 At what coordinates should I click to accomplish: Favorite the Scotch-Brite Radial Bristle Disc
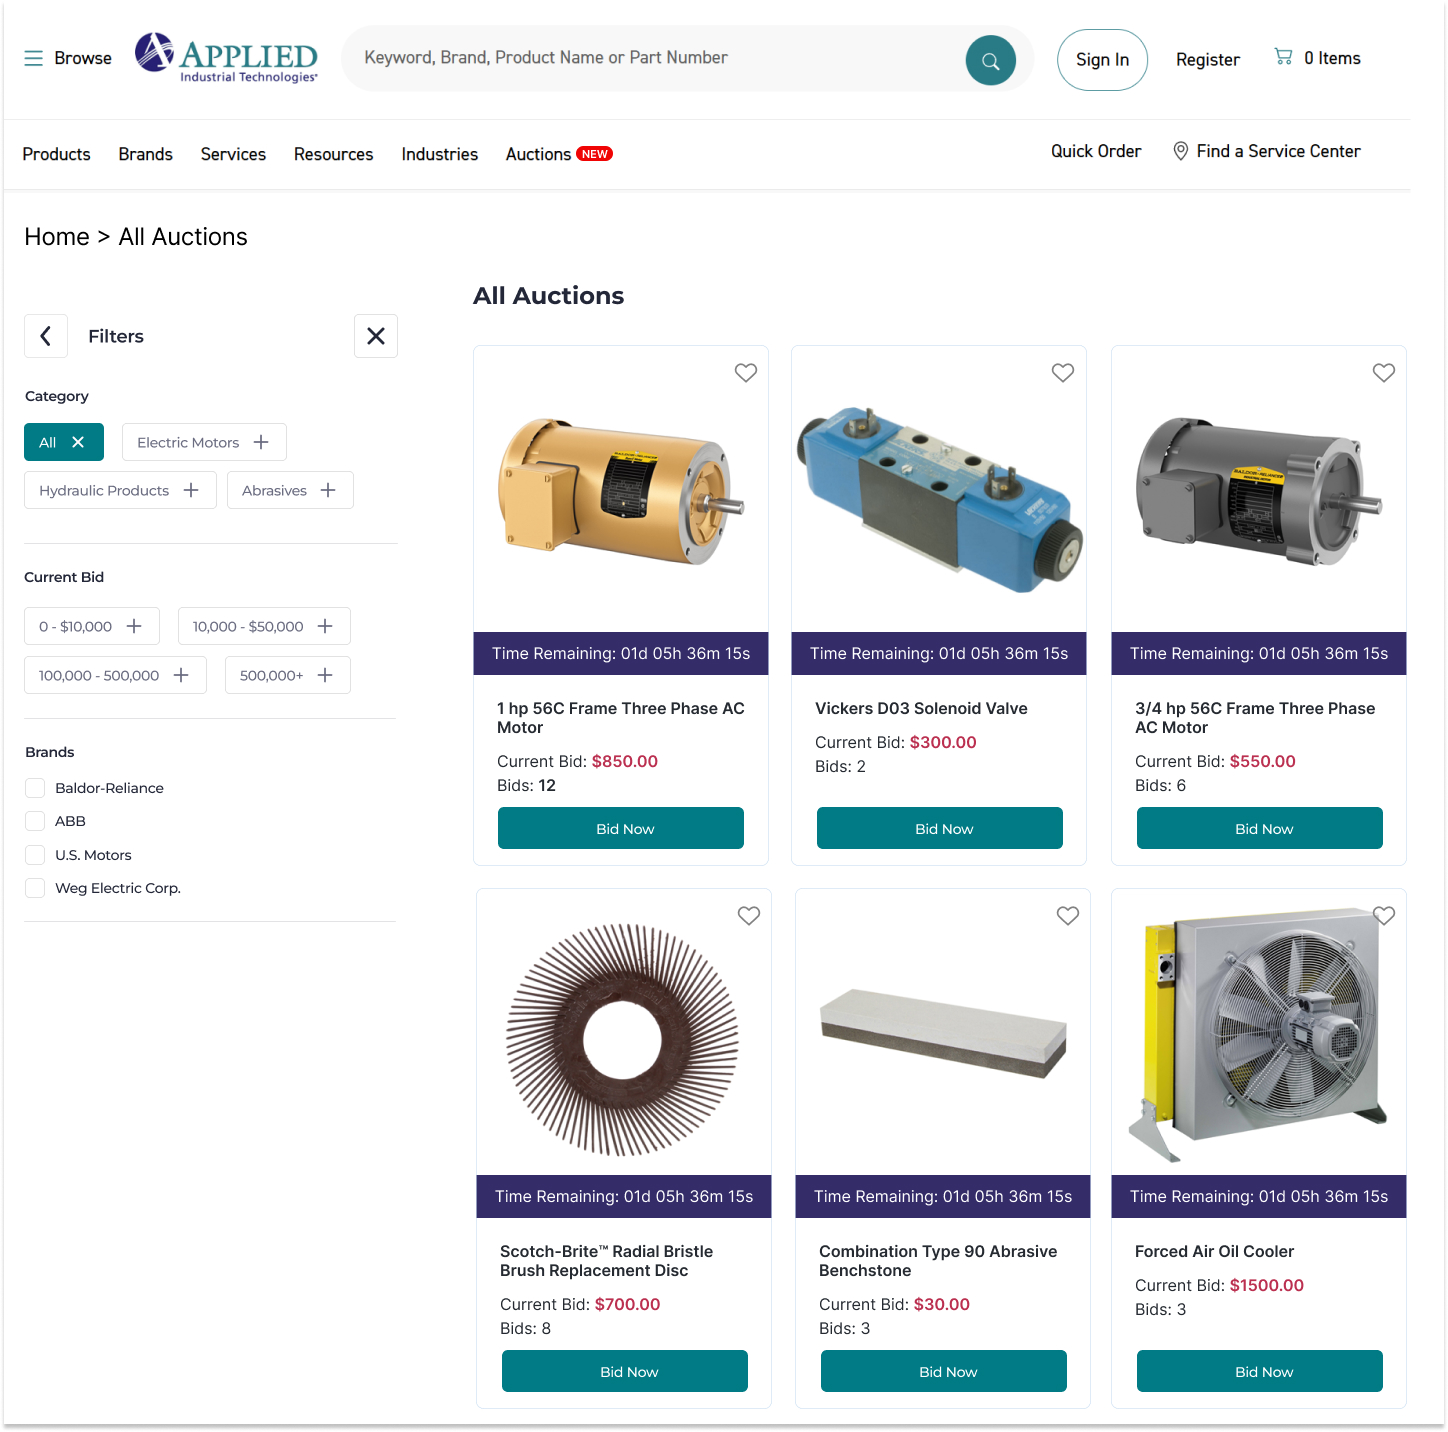tap(749, 915)
